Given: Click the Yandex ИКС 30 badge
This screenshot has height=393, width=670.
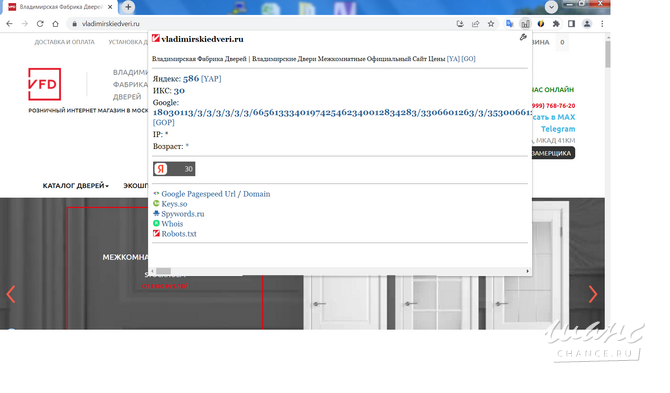Looking at the screenshot, I should (174, 169).
